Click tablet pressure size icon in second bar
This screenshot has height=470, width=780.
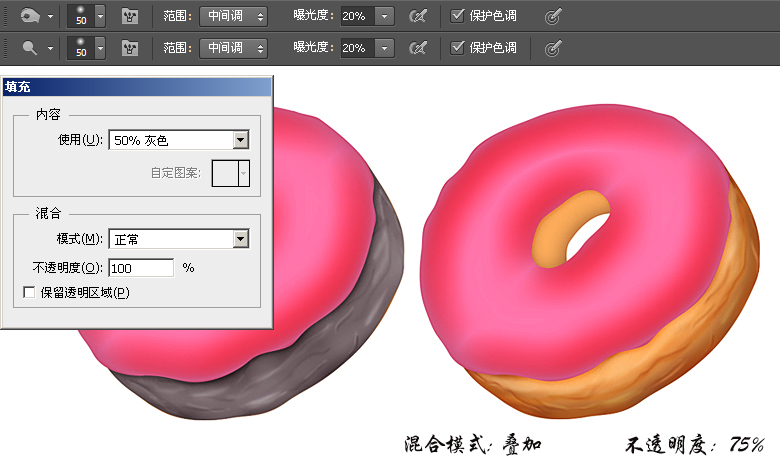click(553, 48)
